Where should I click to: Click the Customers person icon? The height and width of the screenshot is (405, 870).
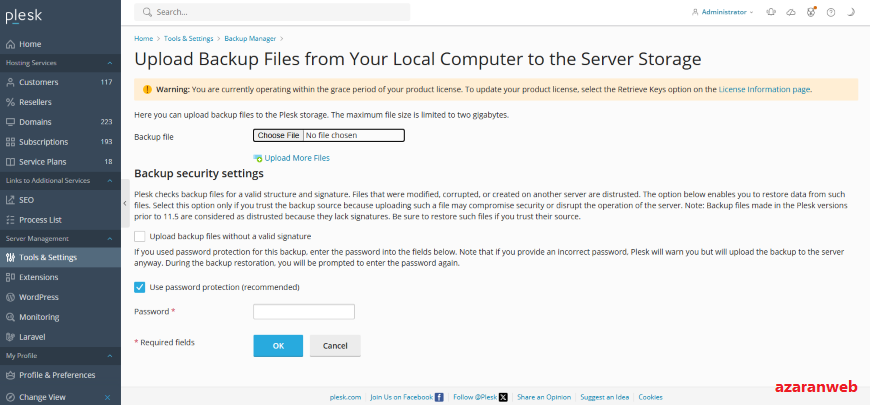tap(10, 82)
